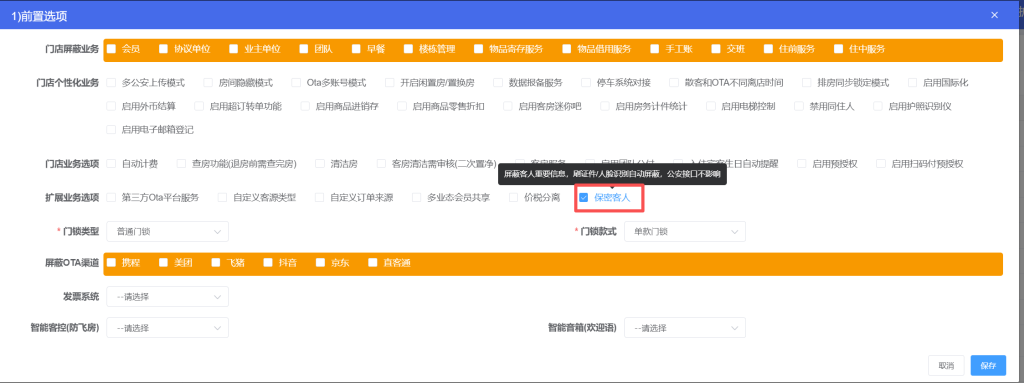Enable the 业主单位 checkbox
The width and height of the screenshot is (1024, 383).
coord(234,49)
